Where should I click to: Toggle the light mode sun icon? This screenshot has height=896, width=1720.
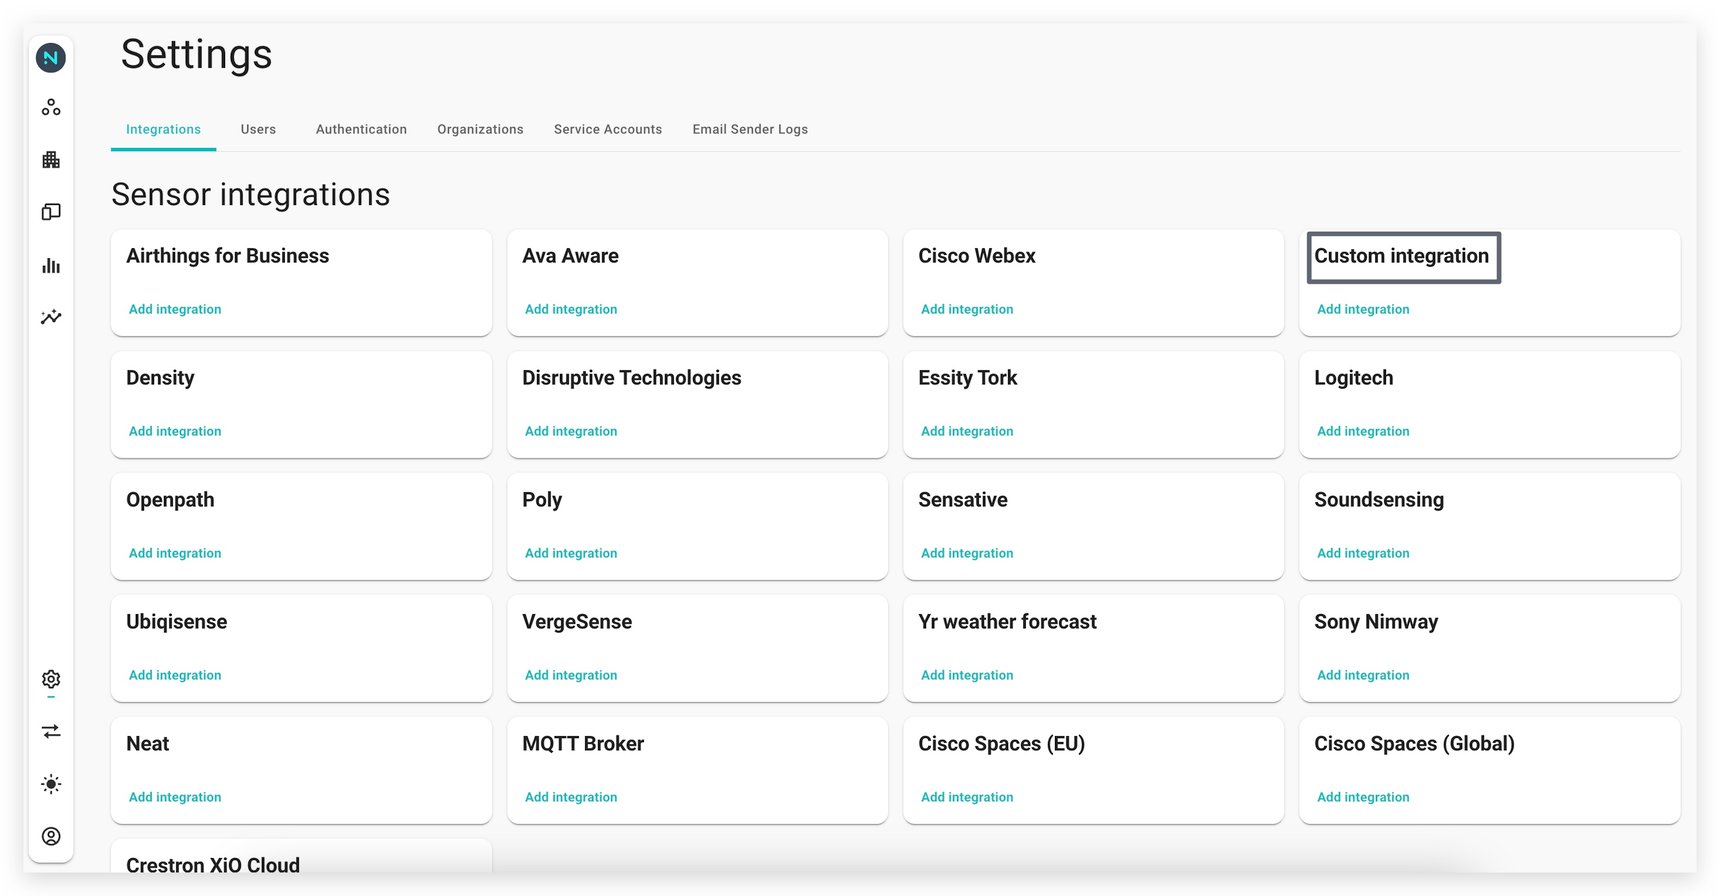51,784
